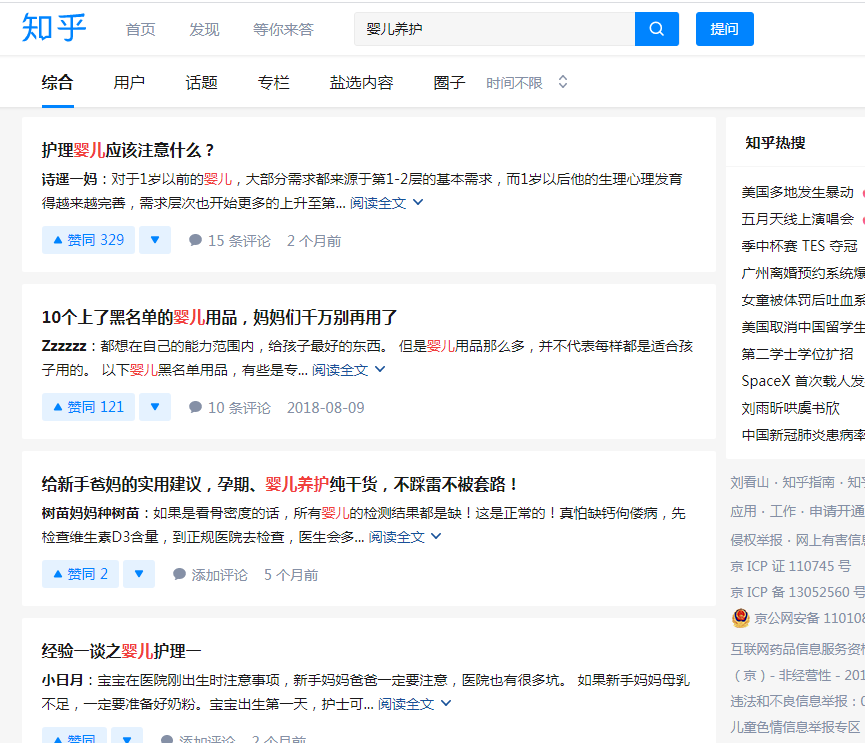Open hot search 美国多地发生暴动
This screenshot has height=743, width=865.
797,192
